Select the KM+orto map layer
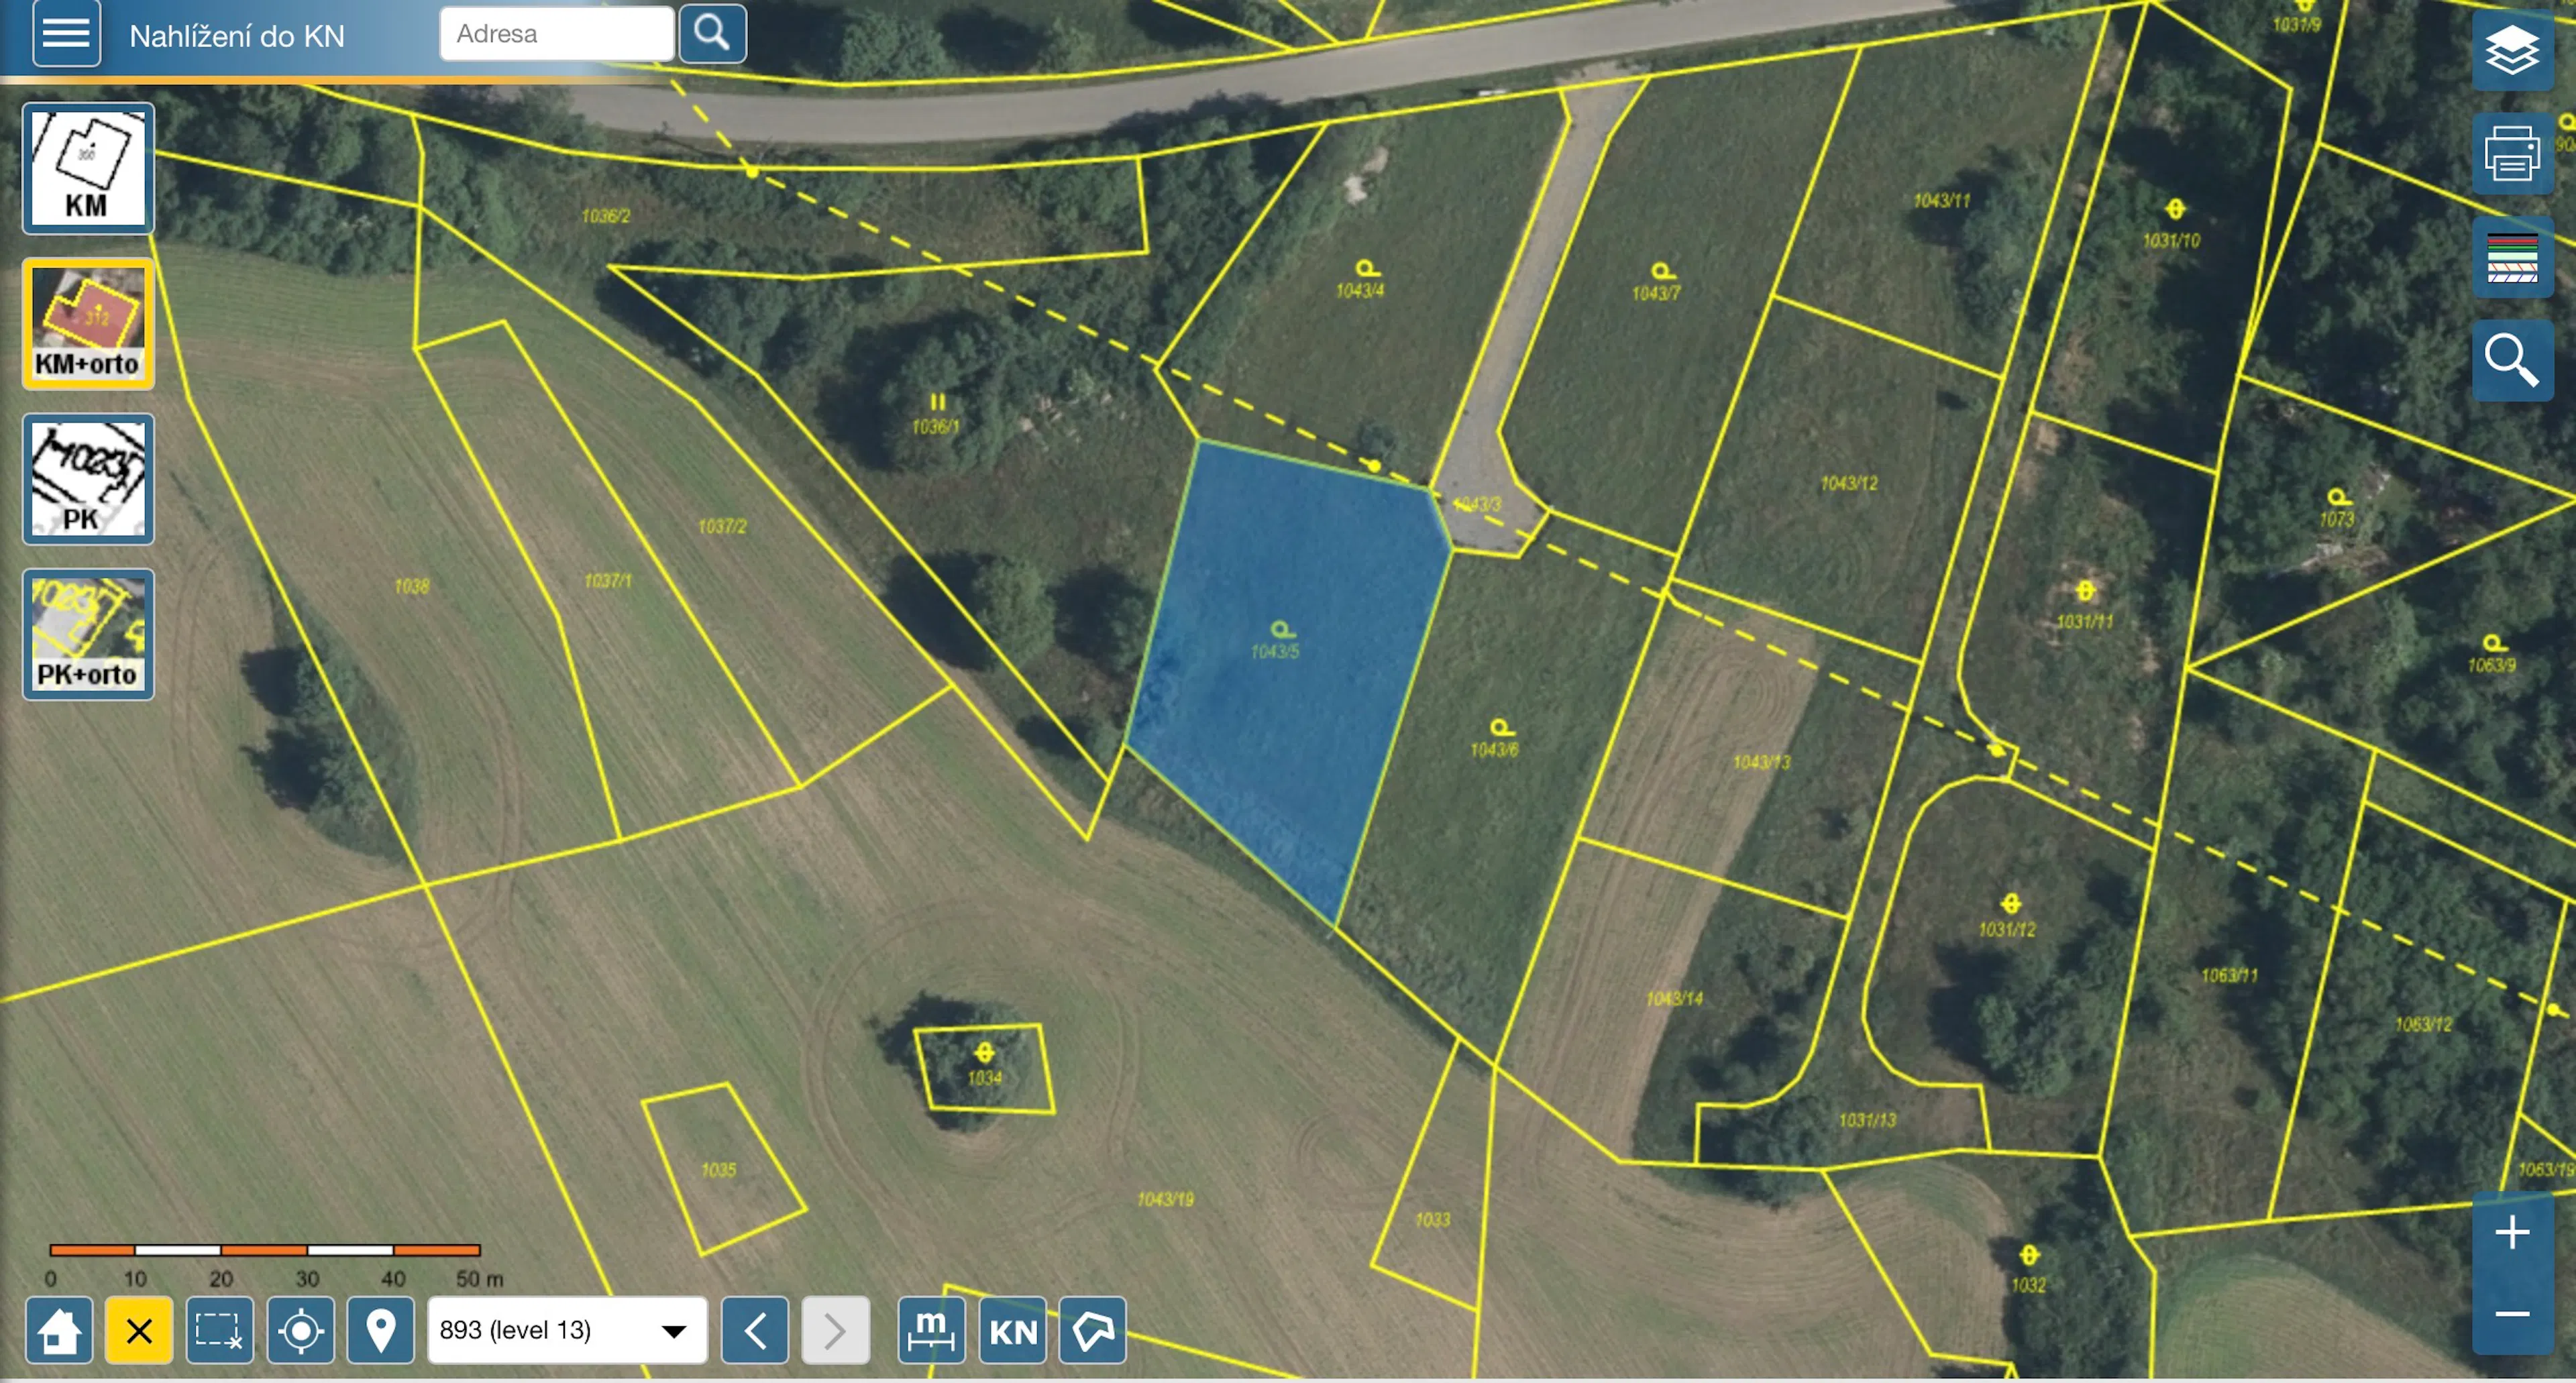Viewport: 2576px width, 1383px height. [x=88, y=324]
